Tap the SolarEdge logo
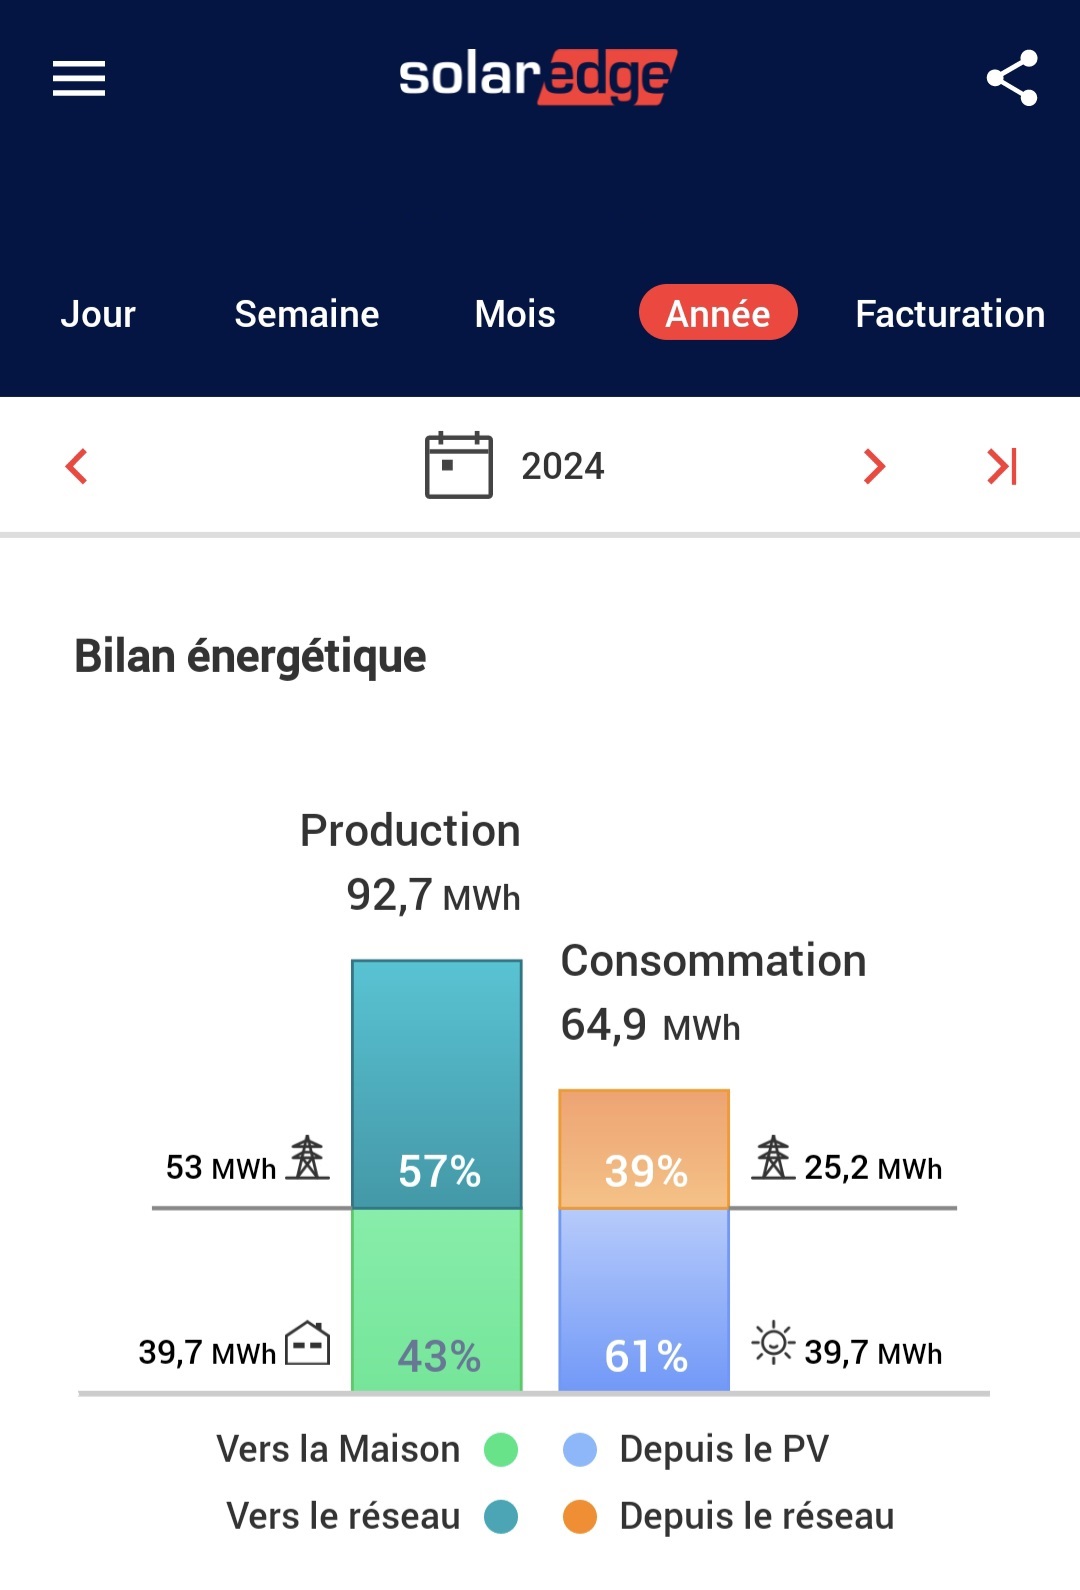The width and height of the screenshot is (1080, 1590). pos(538,77)
